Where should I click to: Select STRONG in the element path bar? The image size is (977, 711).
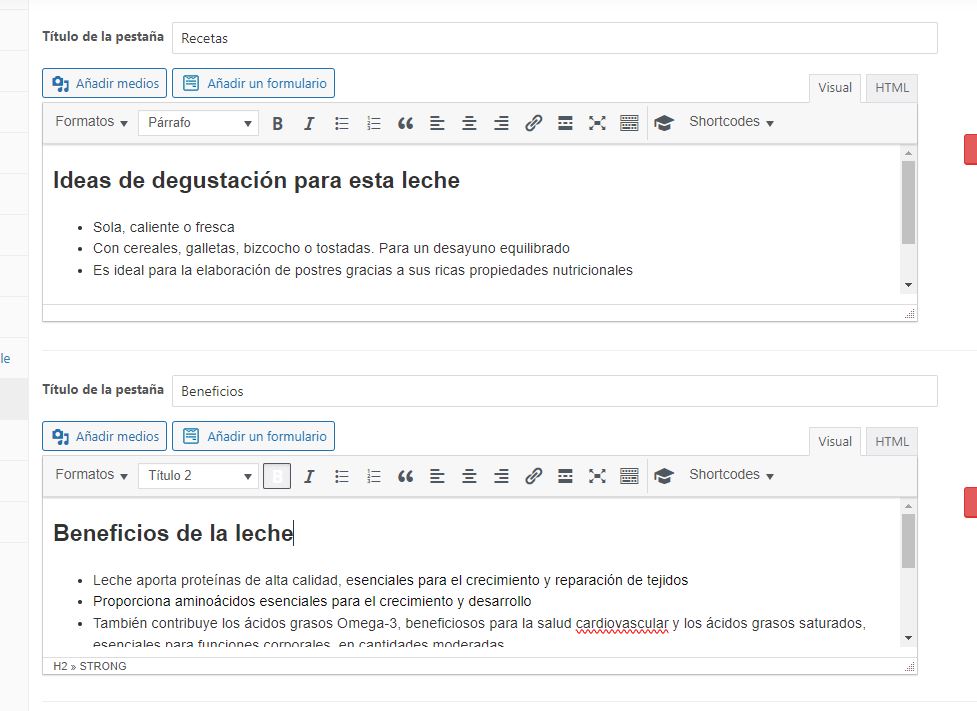coord(103,666)
